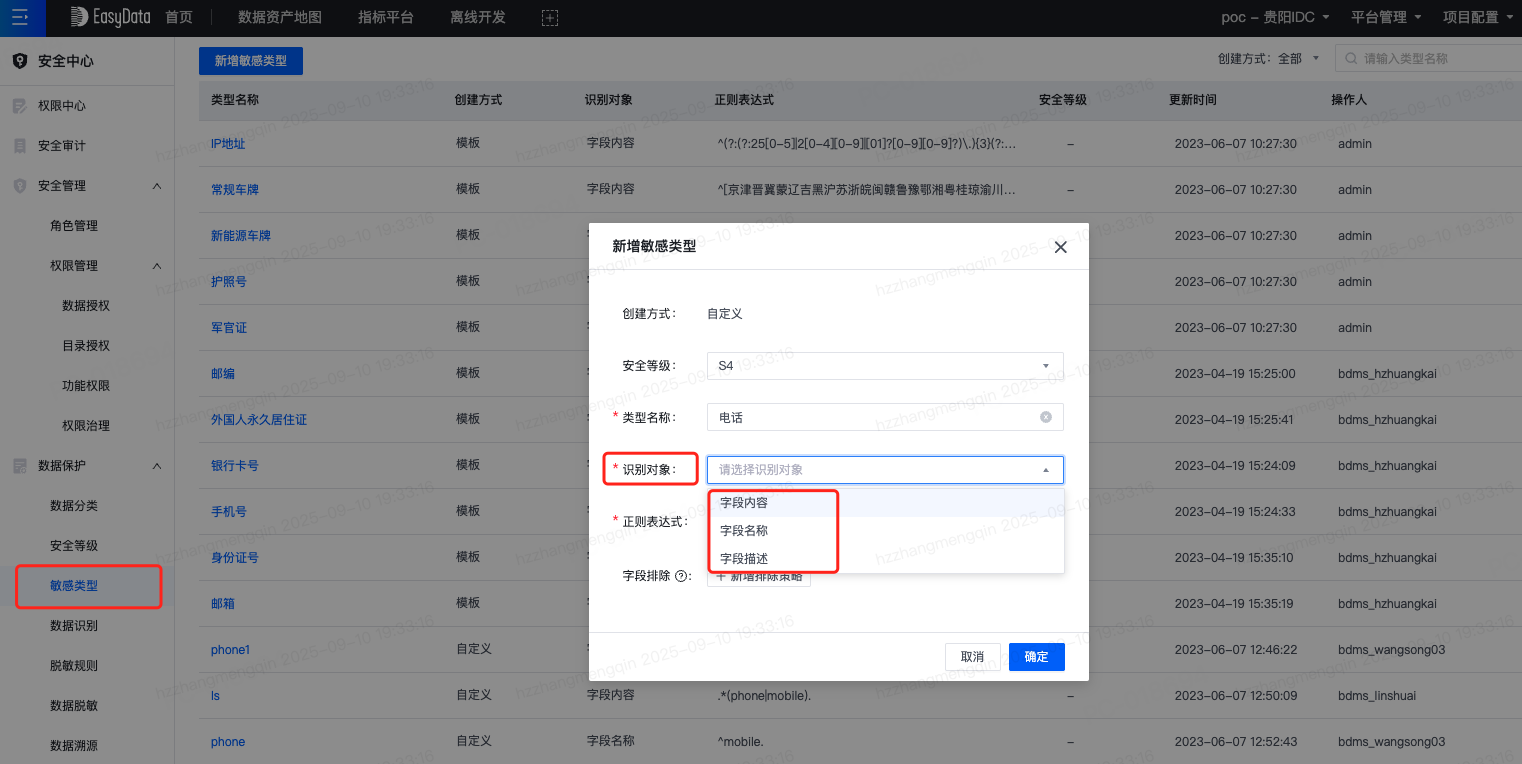Click 取消 to cancel the dialog

coord(972,657)
